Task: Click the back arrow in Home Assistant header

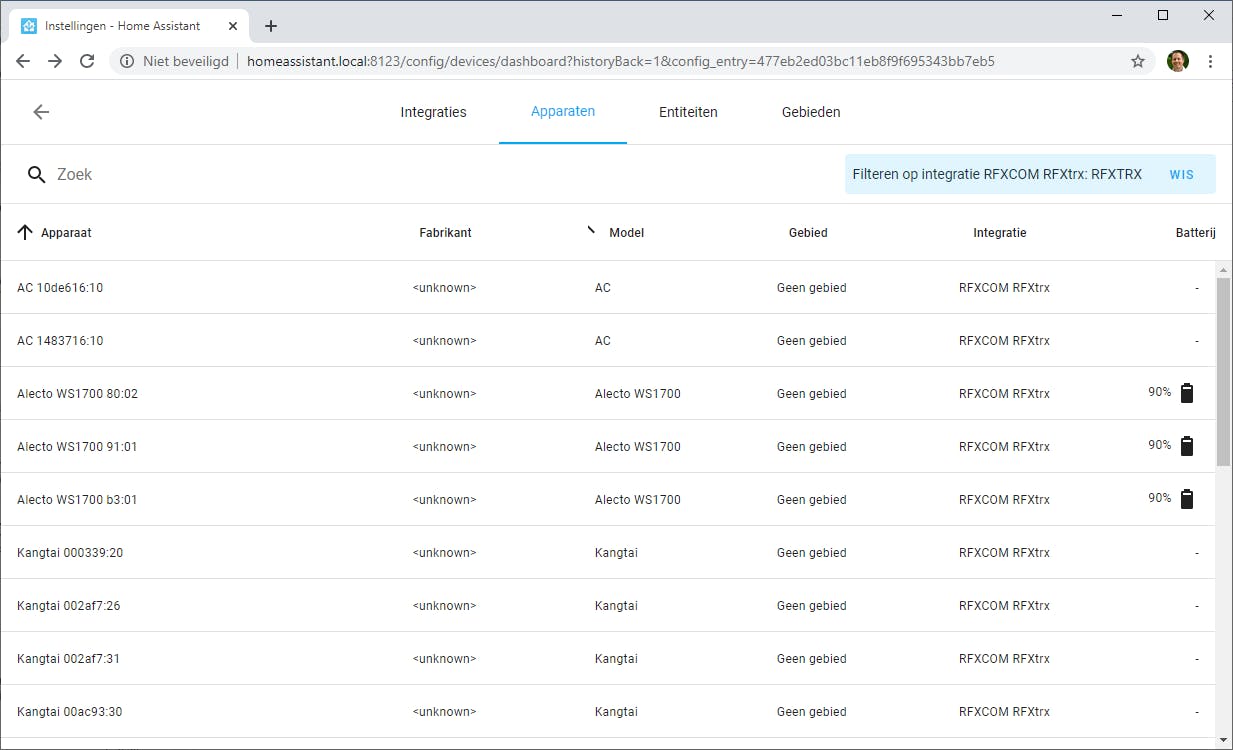Action: tap(41, 112)
